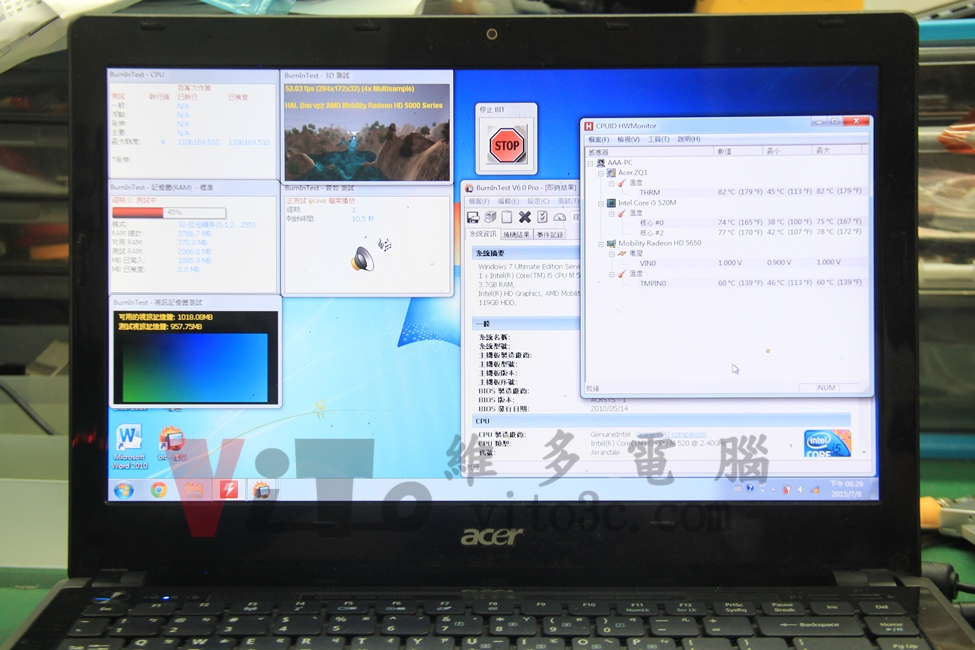This screenshot has height=650, width=975.
Task: Click the voltage icon beside 電壓
Action: tap(621, 253)
